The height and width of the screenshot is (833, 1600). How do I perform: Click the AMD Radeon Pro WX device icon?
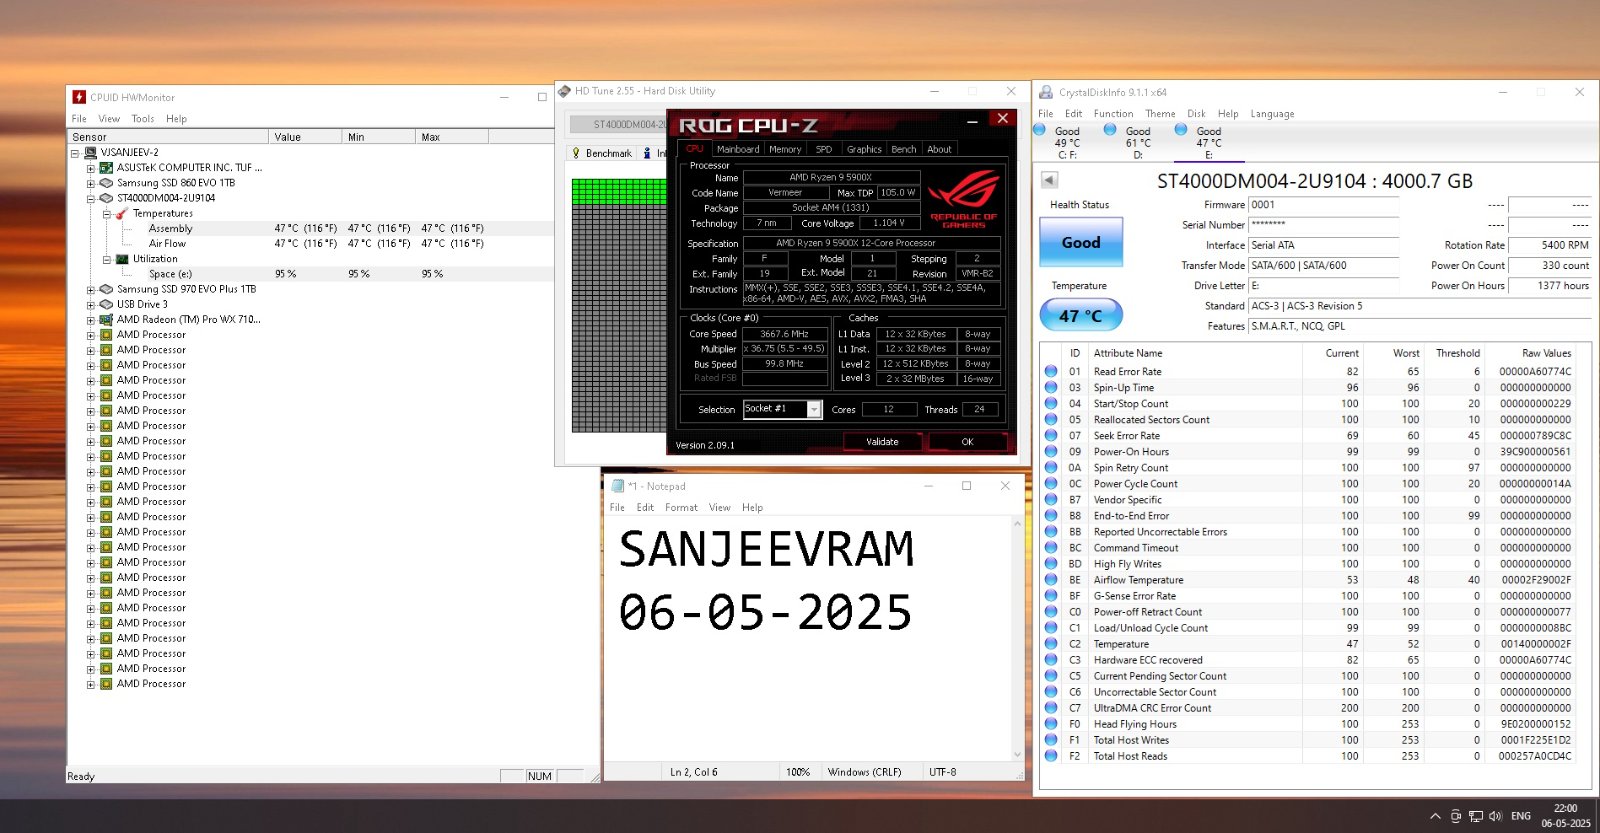pyautogui.click(x=106, y=320)
